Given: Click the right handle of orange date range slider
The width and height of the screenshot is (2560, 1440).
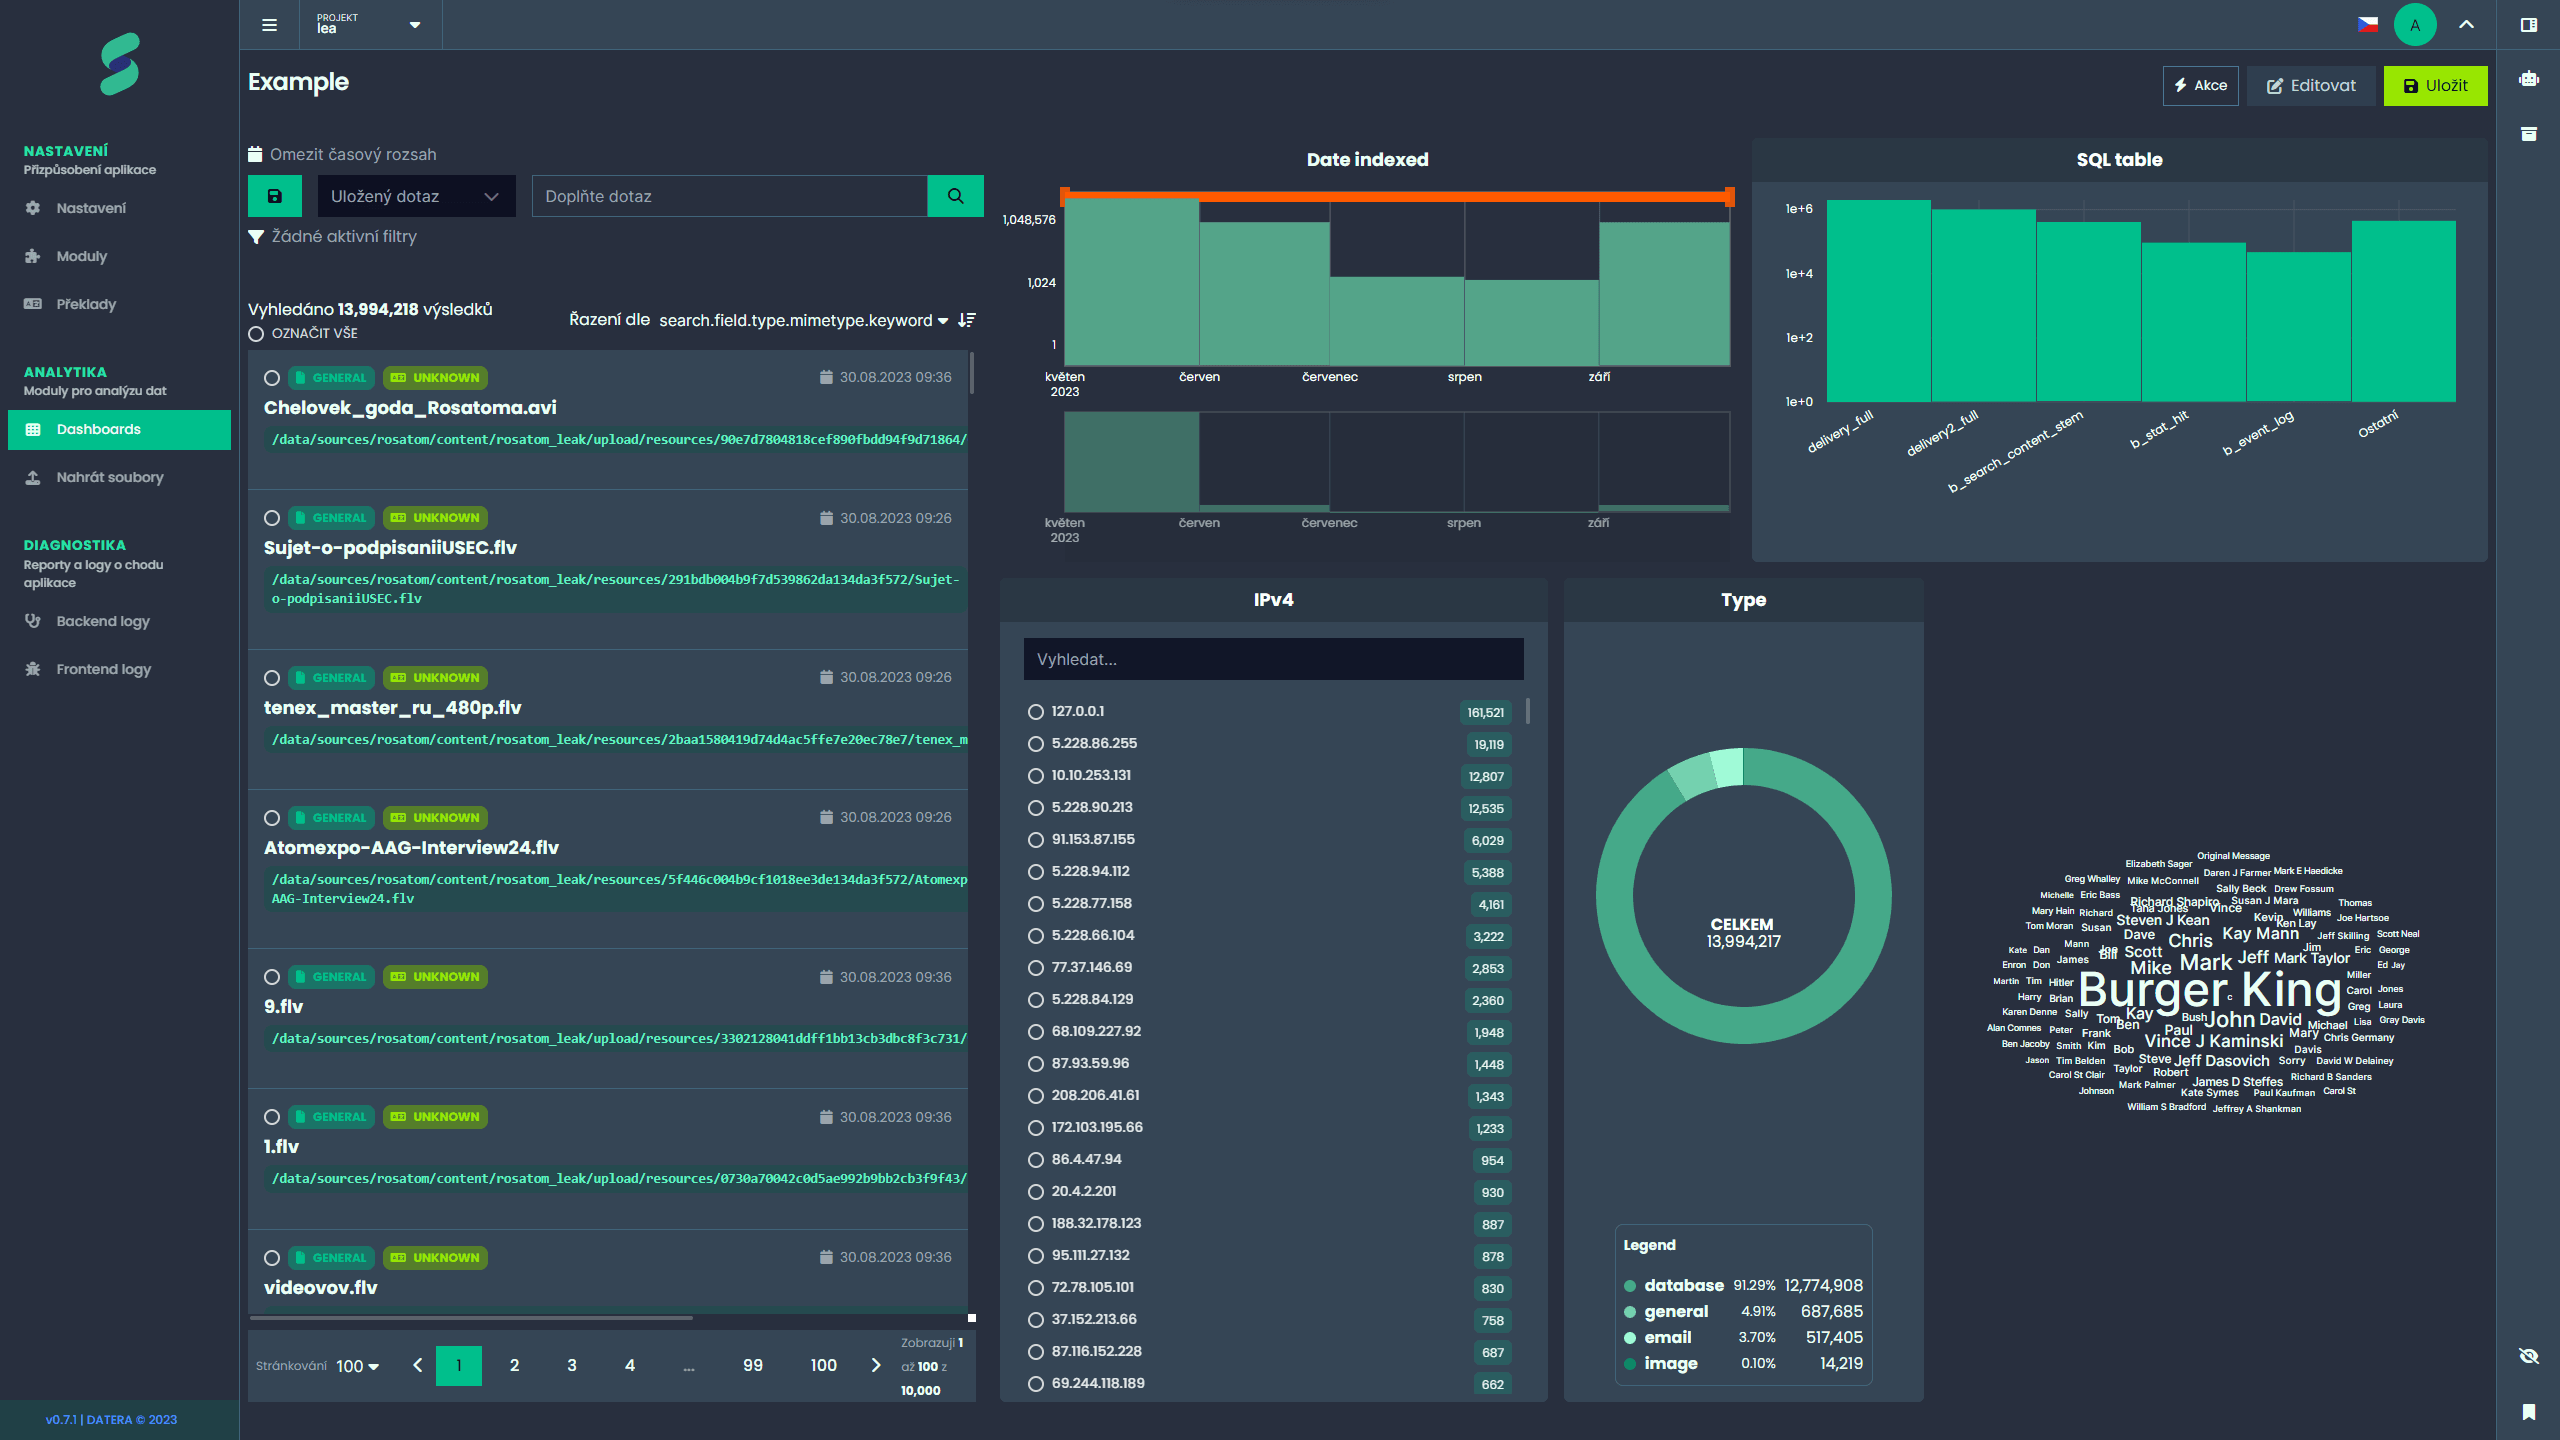Looking at the screenshot, I should (x=1729, y=197).
